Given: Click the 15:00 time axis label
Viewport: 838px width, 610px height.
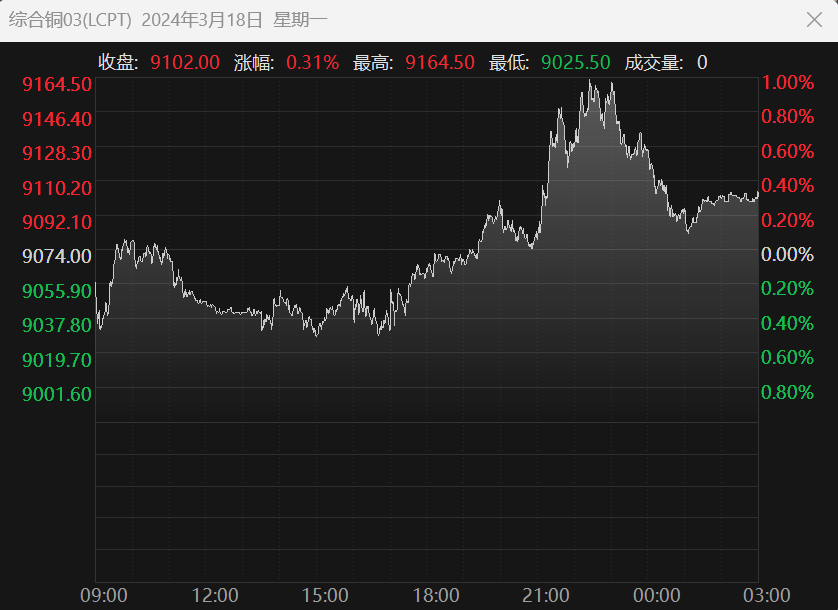Looking at the screenshot, I should (325, 596).
